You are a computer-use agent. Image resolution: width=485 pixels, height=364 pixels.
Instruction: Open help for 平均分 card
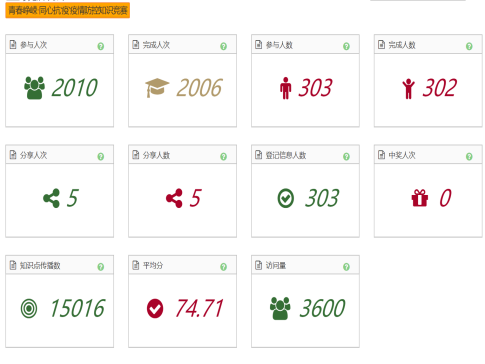pos(224,267)
